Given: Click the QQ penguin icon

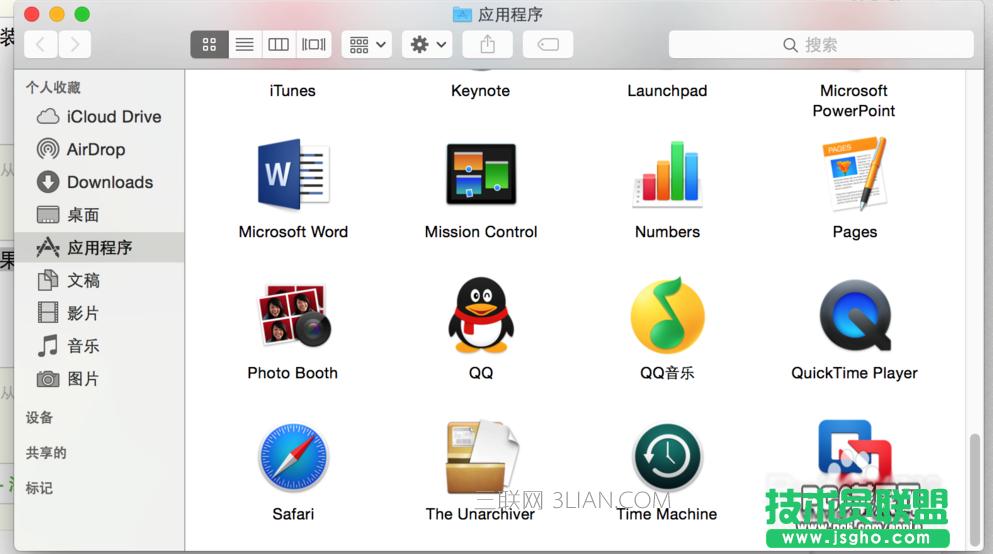Looking at the screenshot, I should [x=481, y=316].
